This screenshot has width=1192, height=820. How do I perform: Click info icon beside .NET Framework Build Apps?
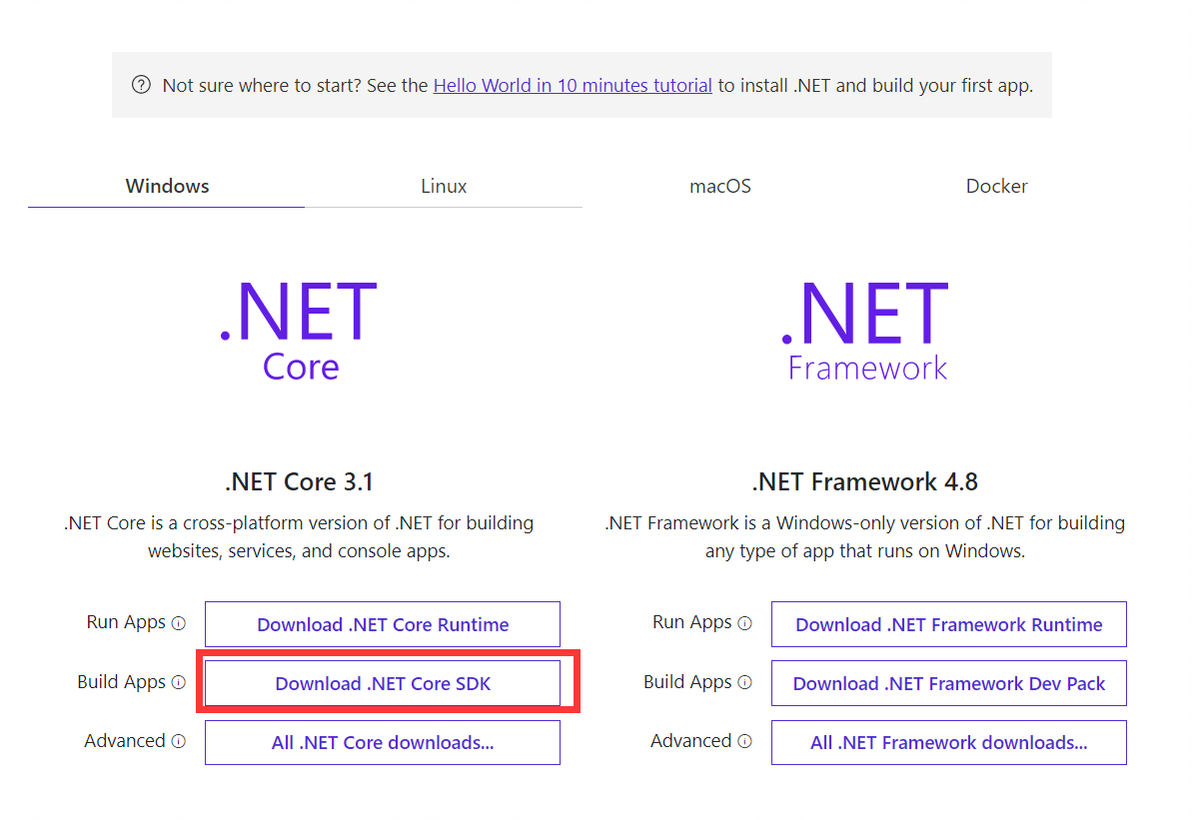[744, 683]
